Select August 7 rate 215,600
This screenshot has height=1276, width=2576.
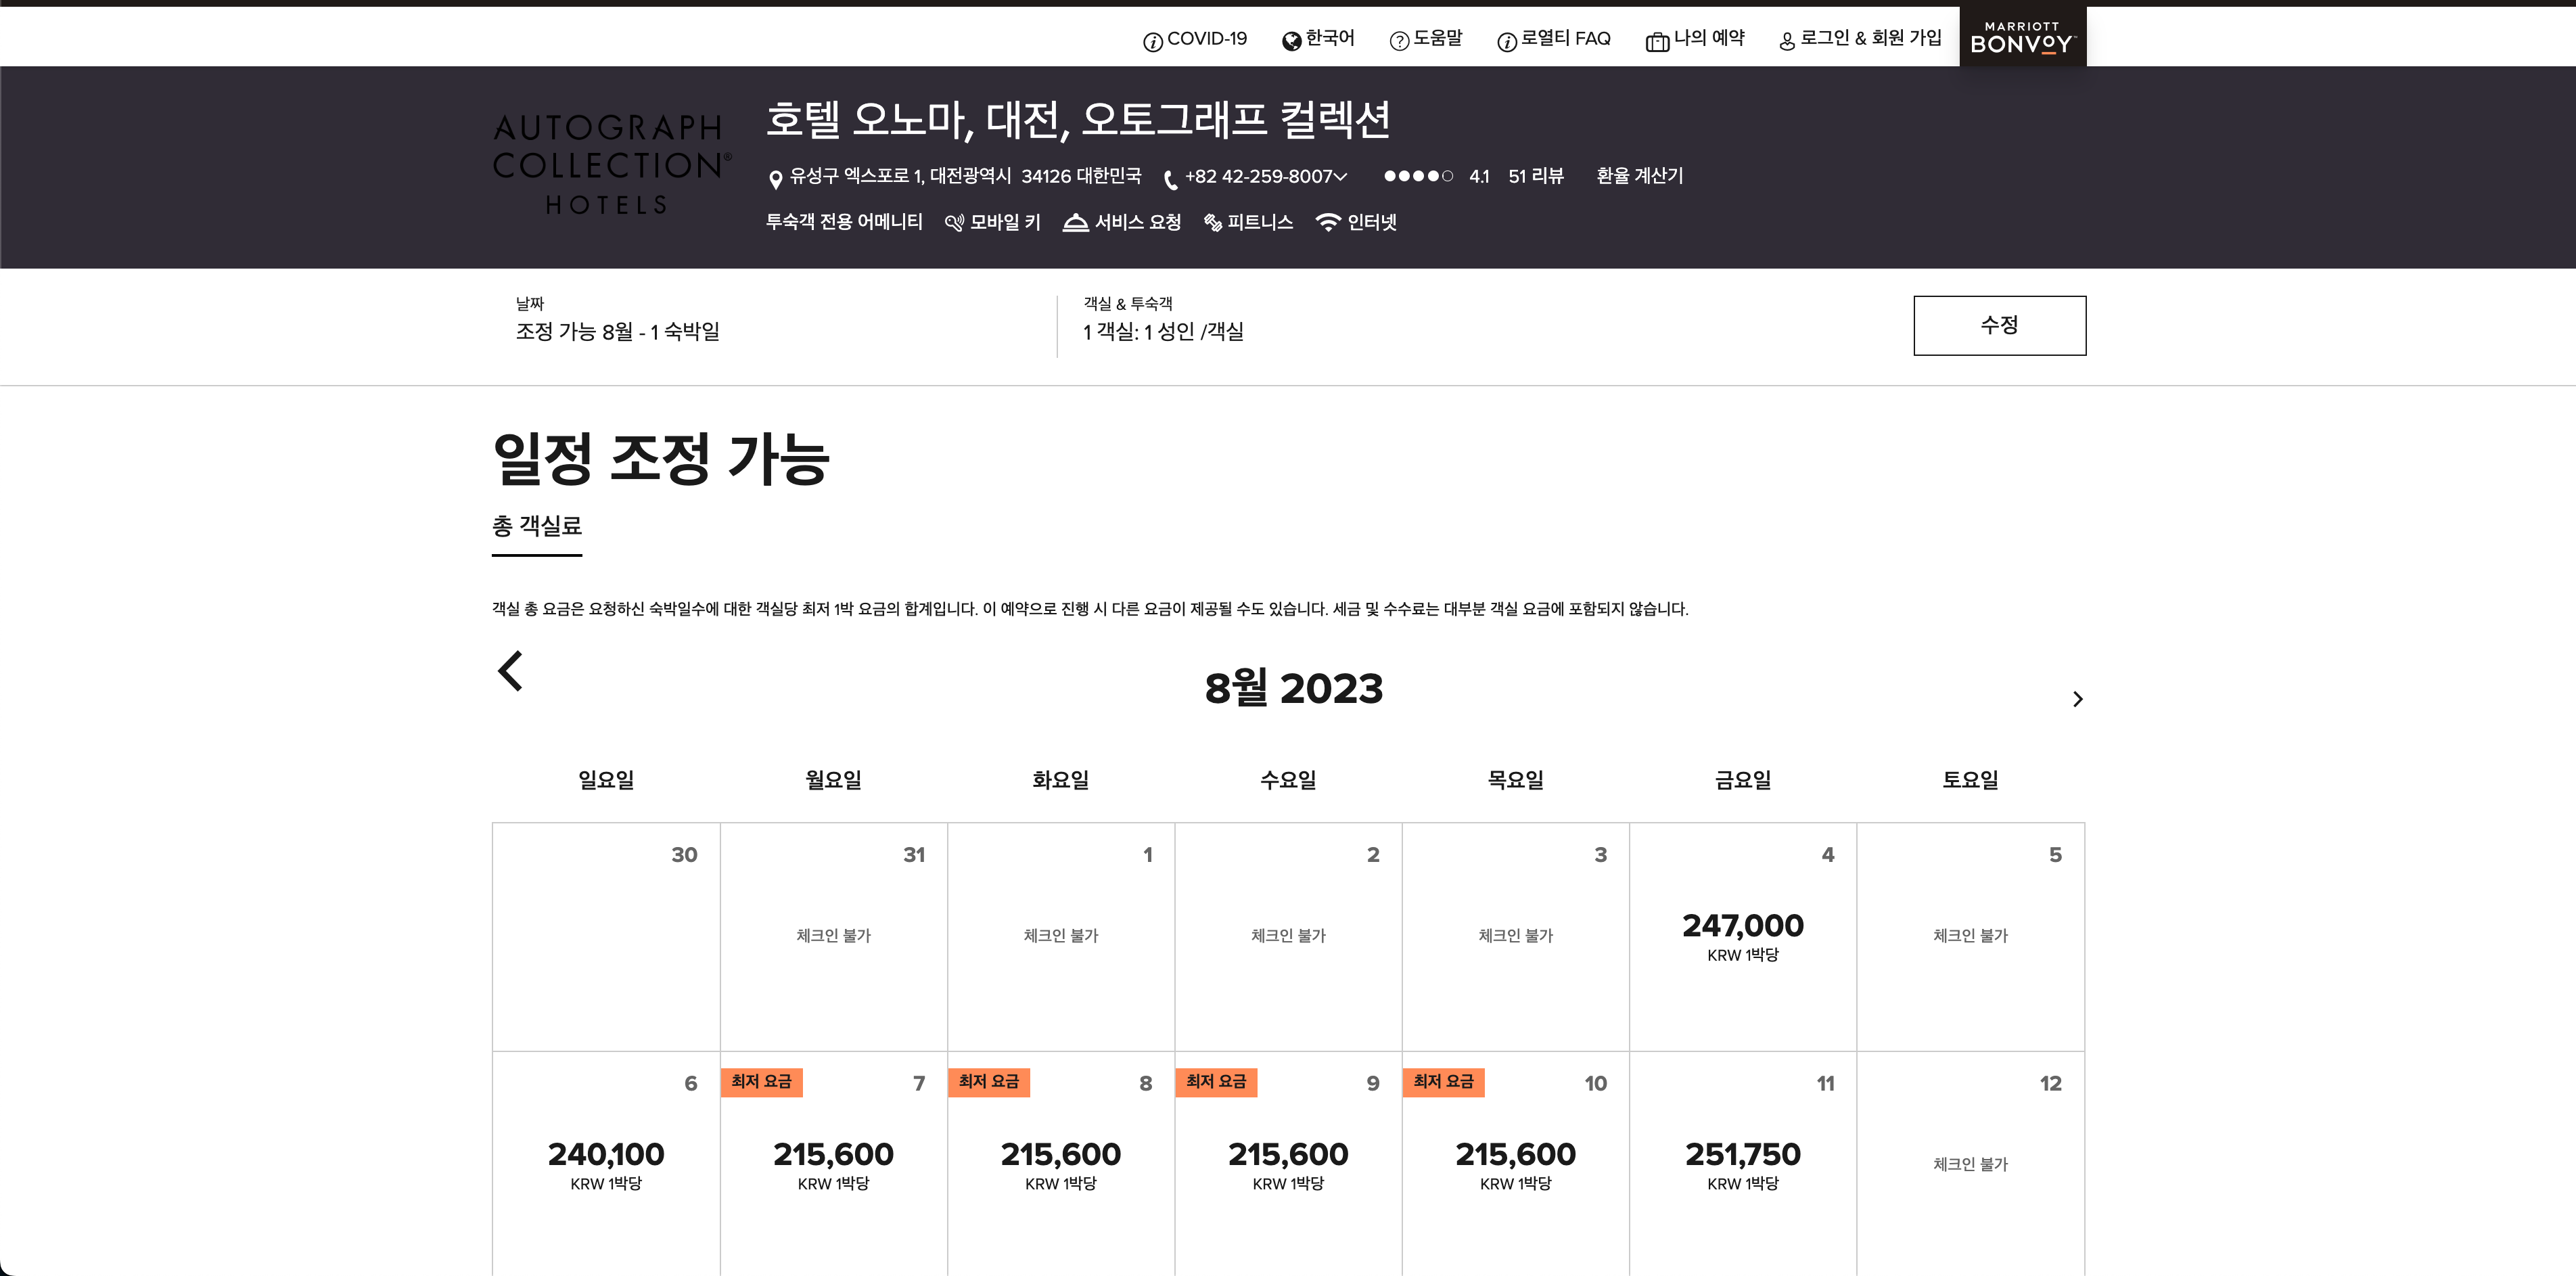pyautogui.click(x=833, y=1164)
